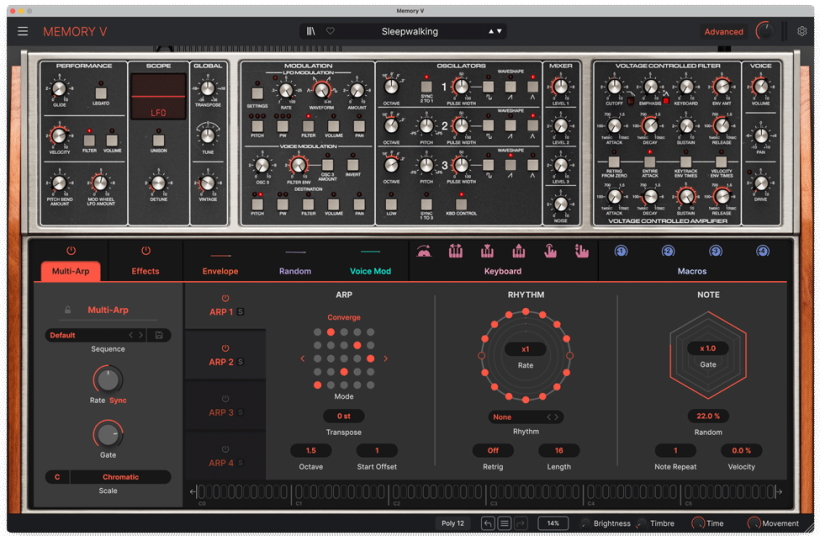Screen dimensions: 820x536
Task: Click the Unison button in Scope section
Action: coord(158,140)
